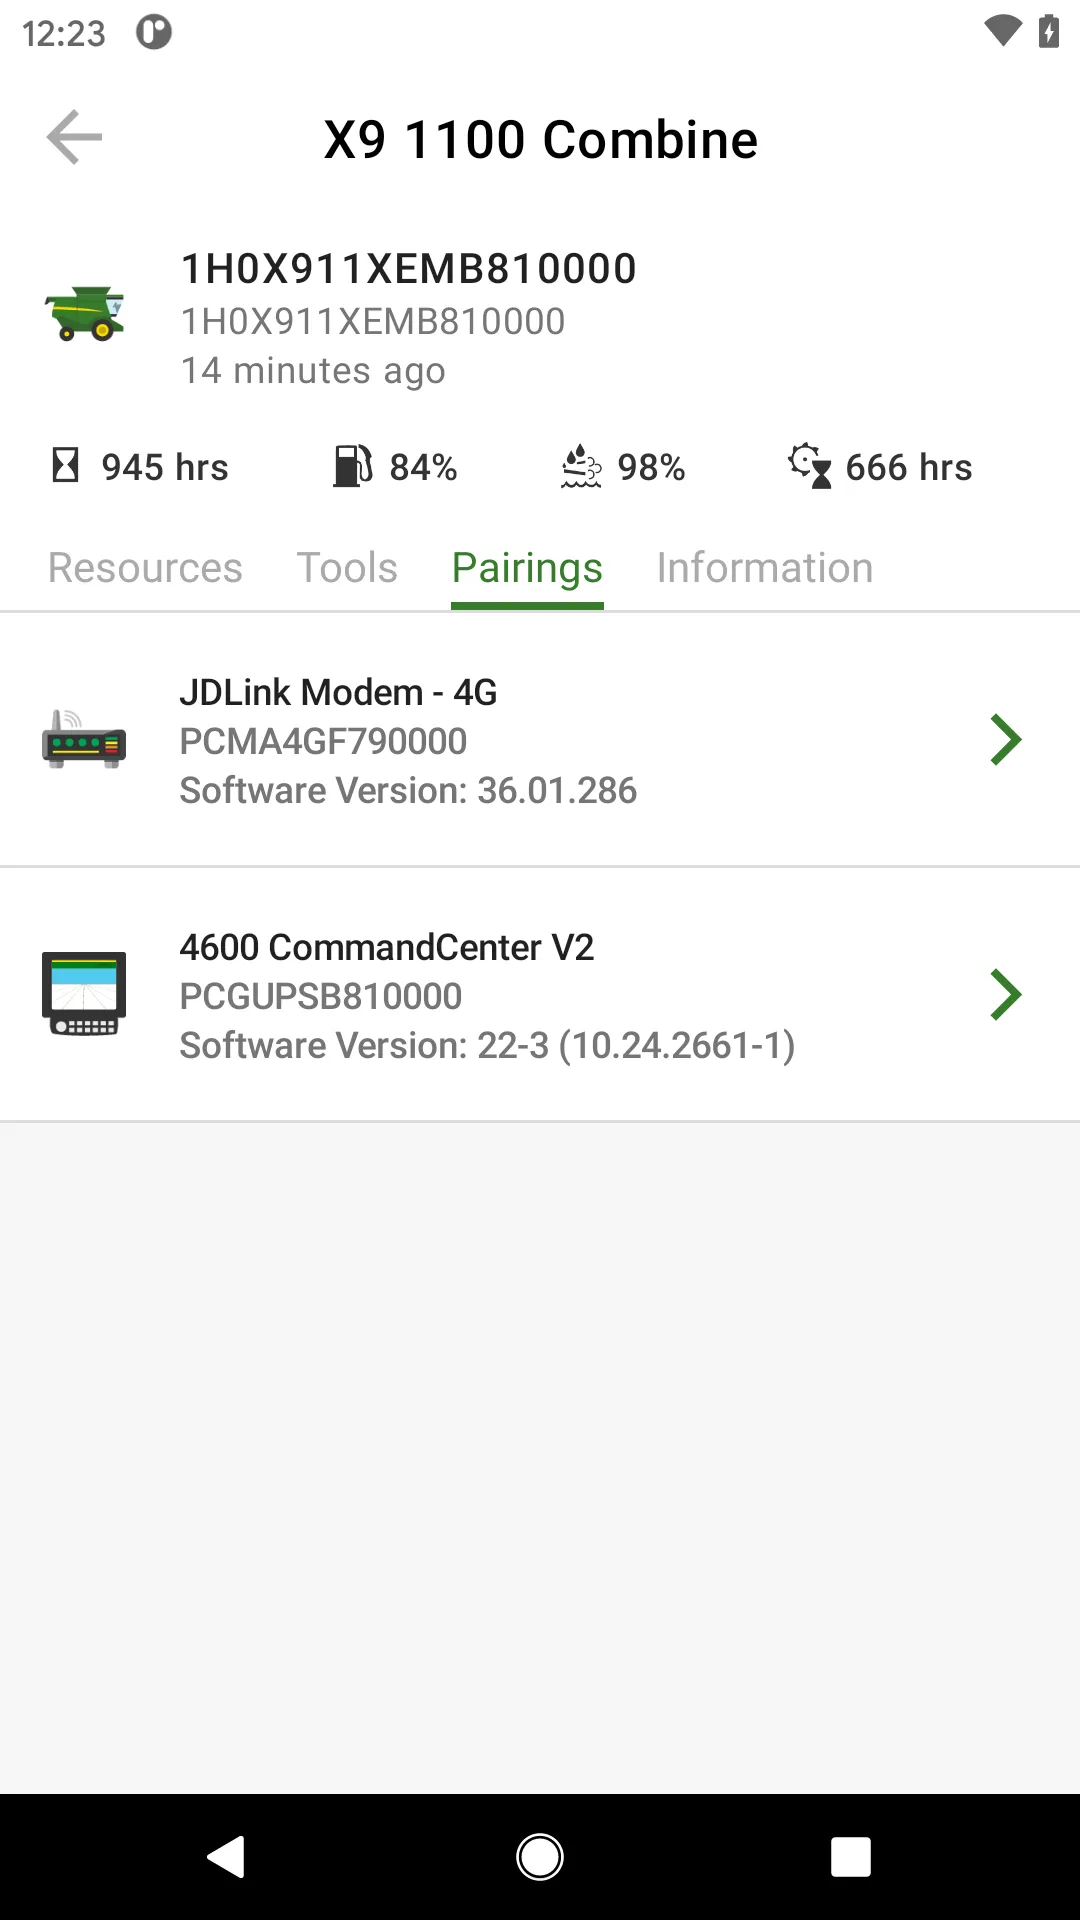This screenshot has width=1080, height=1920.
Task: Open the 4600 CommandCenter V2 entry
Action: pyautogui.click(x=540, y=995)
